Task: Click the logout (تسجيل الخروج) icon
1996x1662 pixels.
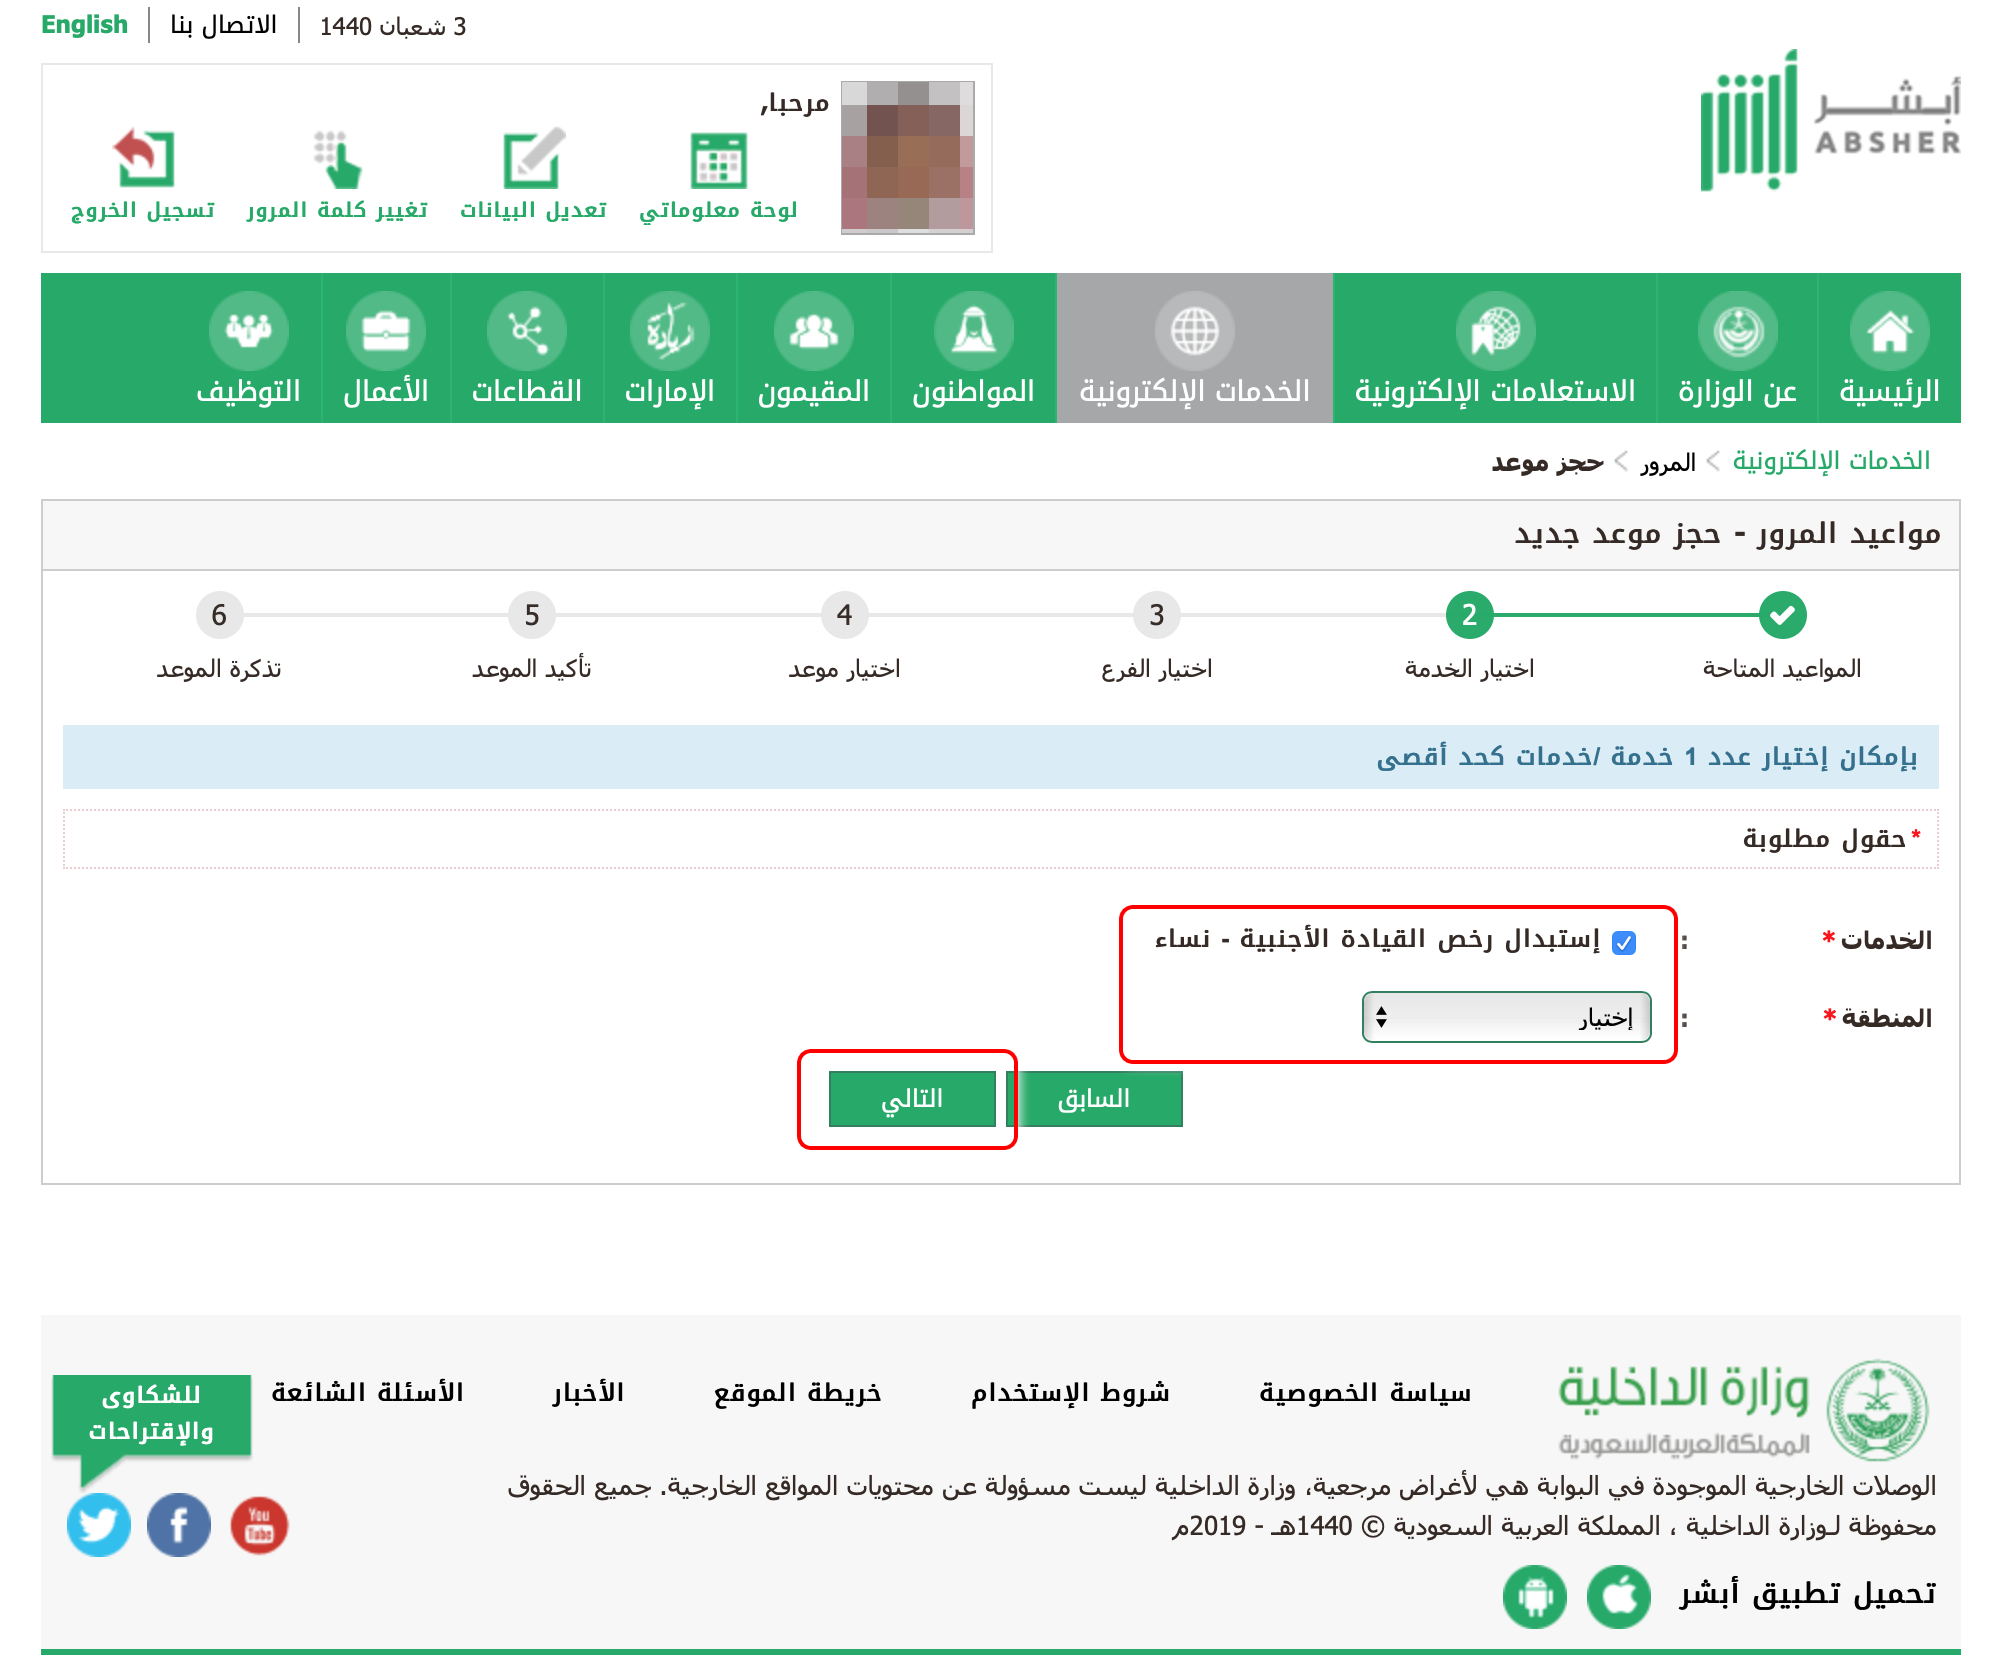Action: pos(144,160)
